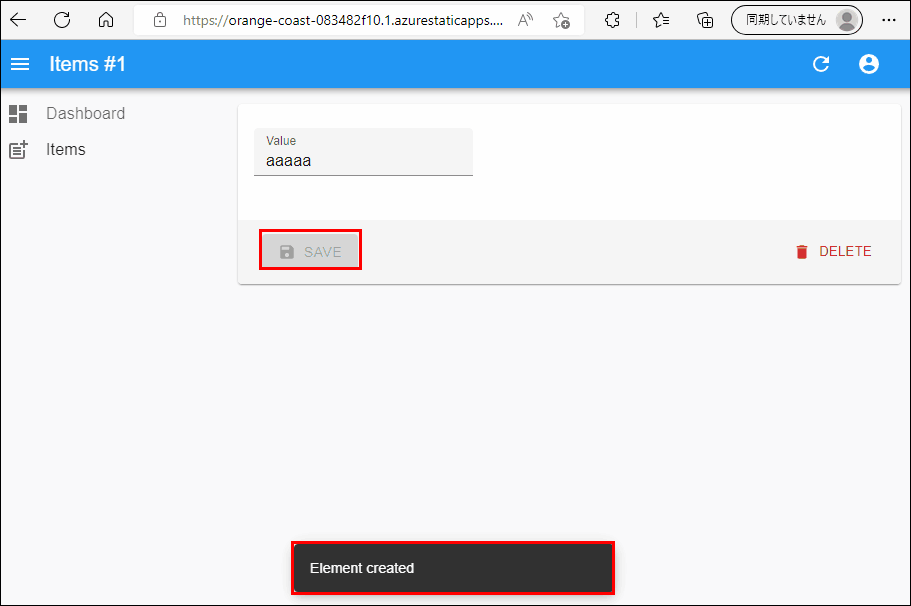The image size is (911, 606).
Task: Click the Element created notification
Action: point(453,568)
